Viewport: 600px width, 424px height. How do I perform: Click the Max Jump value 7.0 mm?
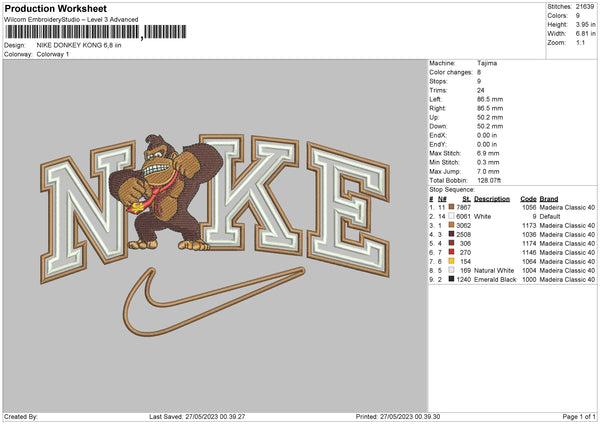click(488, 171)
